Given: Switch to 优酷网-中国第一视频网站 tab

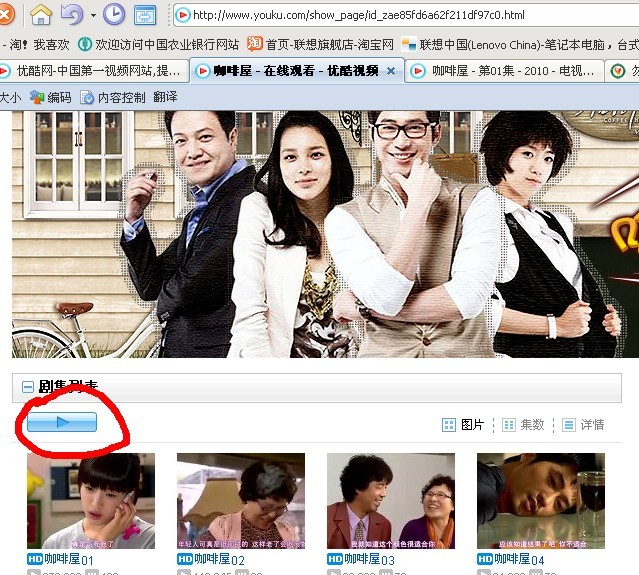Looking at the screenshot, I should coord(94,71).
